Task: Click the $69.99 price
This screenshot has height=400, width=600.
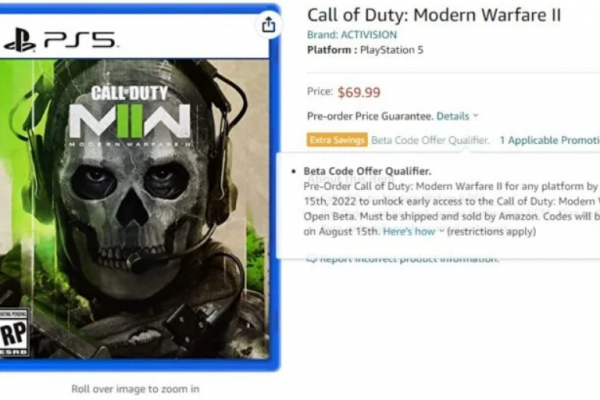Action: pyautogui.click(x=359, y=92)
